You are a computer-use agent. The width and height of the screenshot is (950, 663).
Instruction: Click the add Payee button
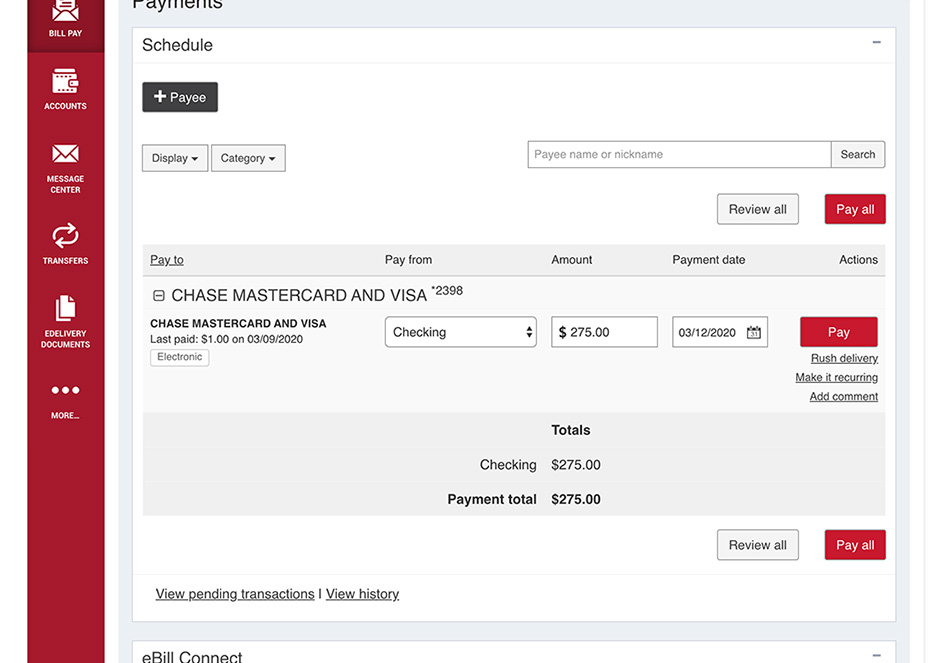(180, 97)
